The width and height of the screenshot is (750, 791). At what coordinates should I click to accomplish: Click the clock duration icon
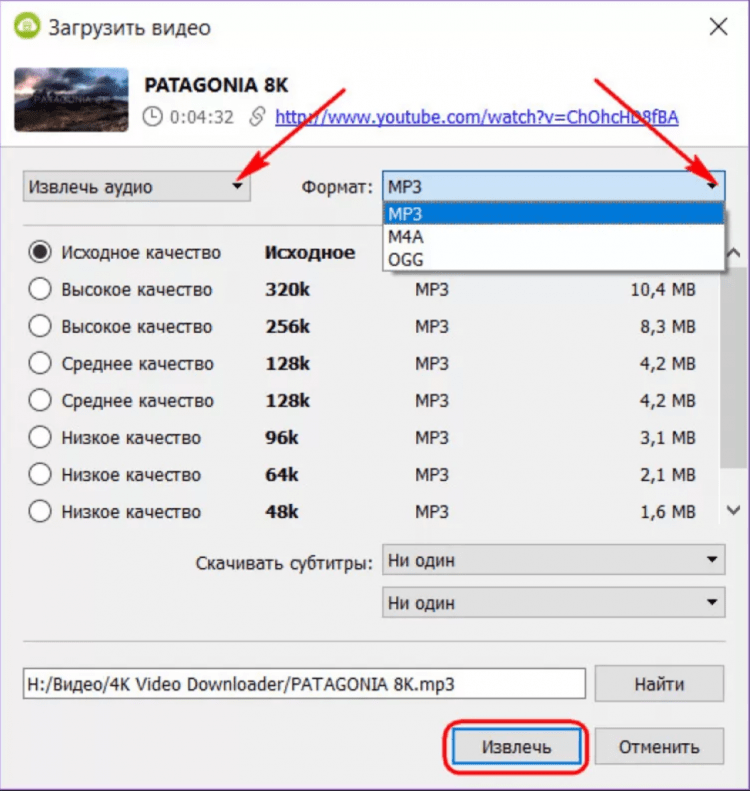(x=153, y=117)
